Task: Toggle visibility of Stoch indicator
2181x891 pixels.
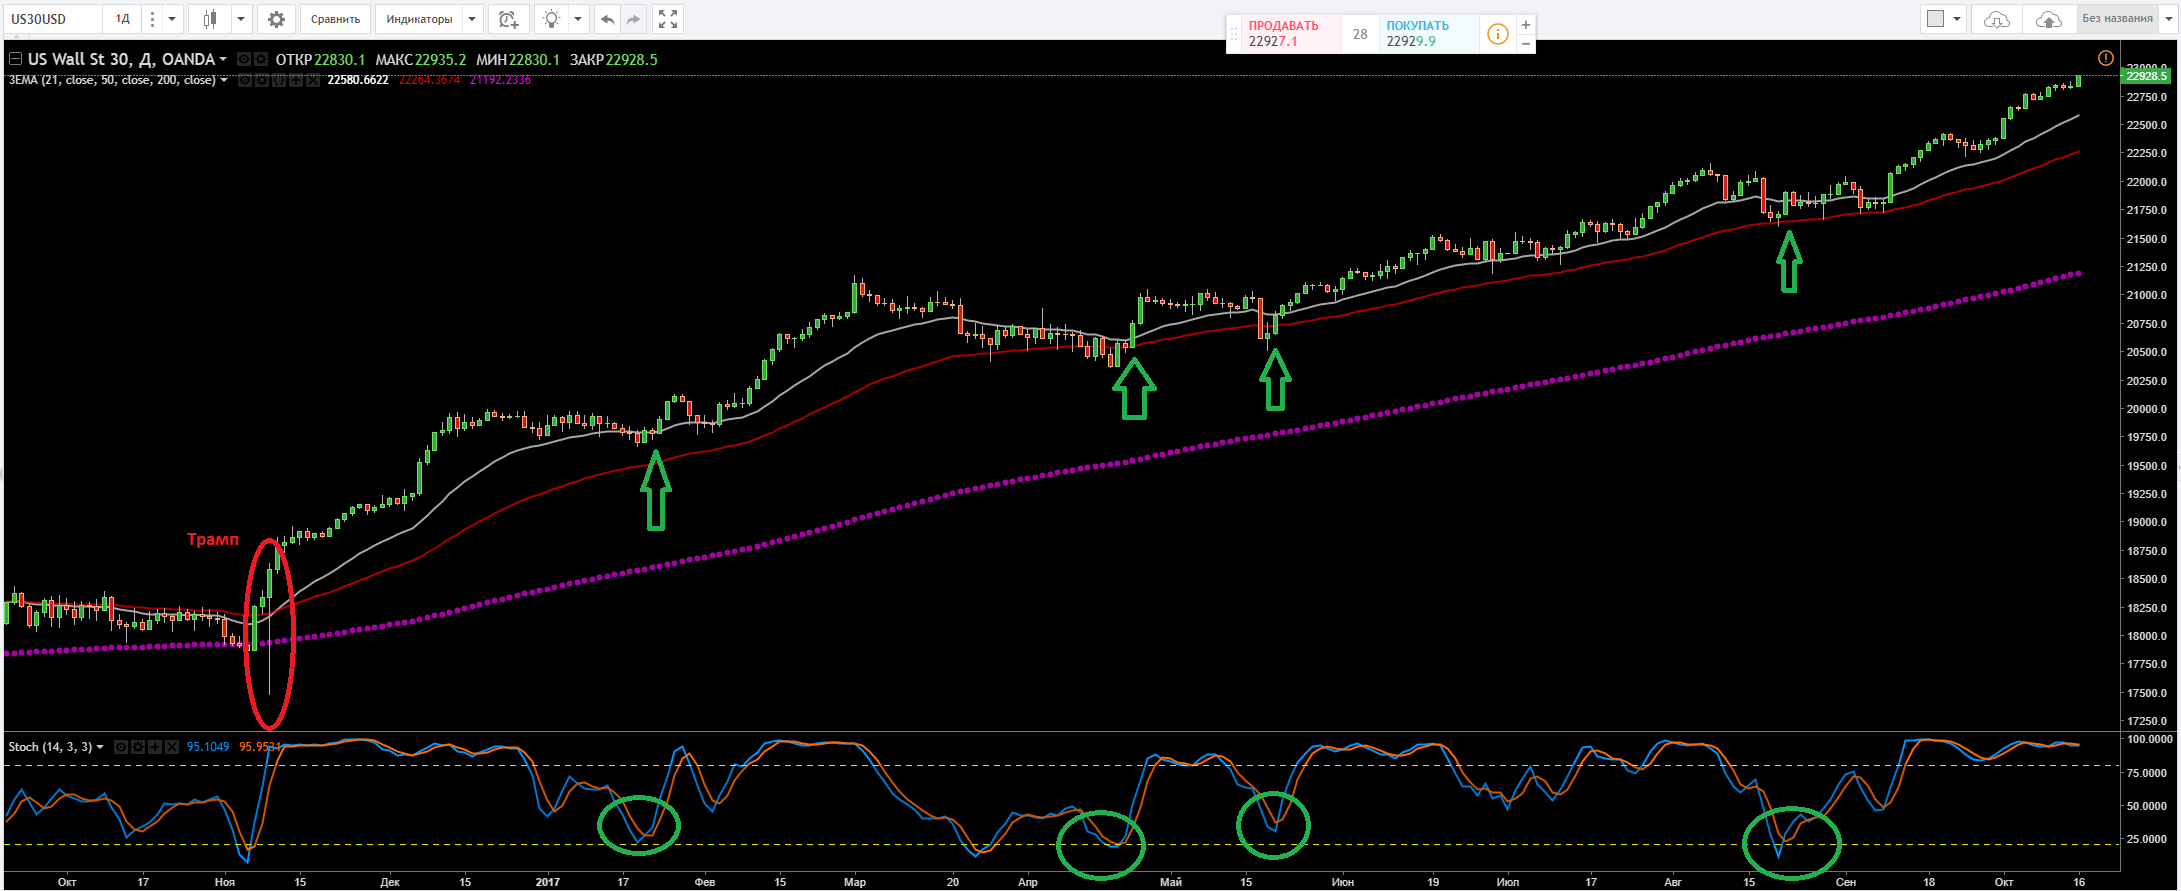Action: 121,747
